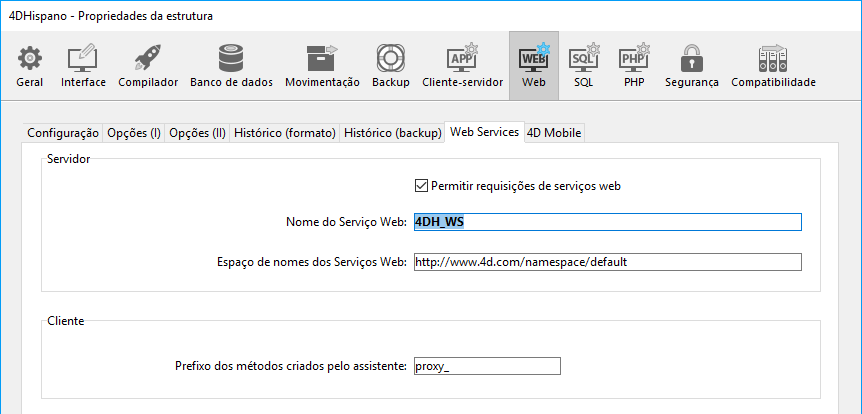
Task: Open the Geral settings gear icon
Action: [30, 60]
